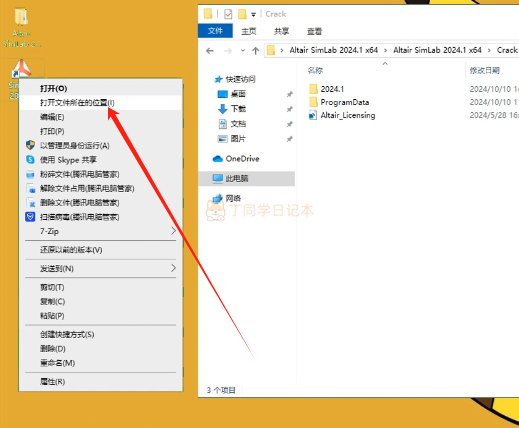The height and width of the screenshot is (428, 519).
Task: Expand chevron between the two Altair SimLab breadcrumbs
Action: click(386, 50)
